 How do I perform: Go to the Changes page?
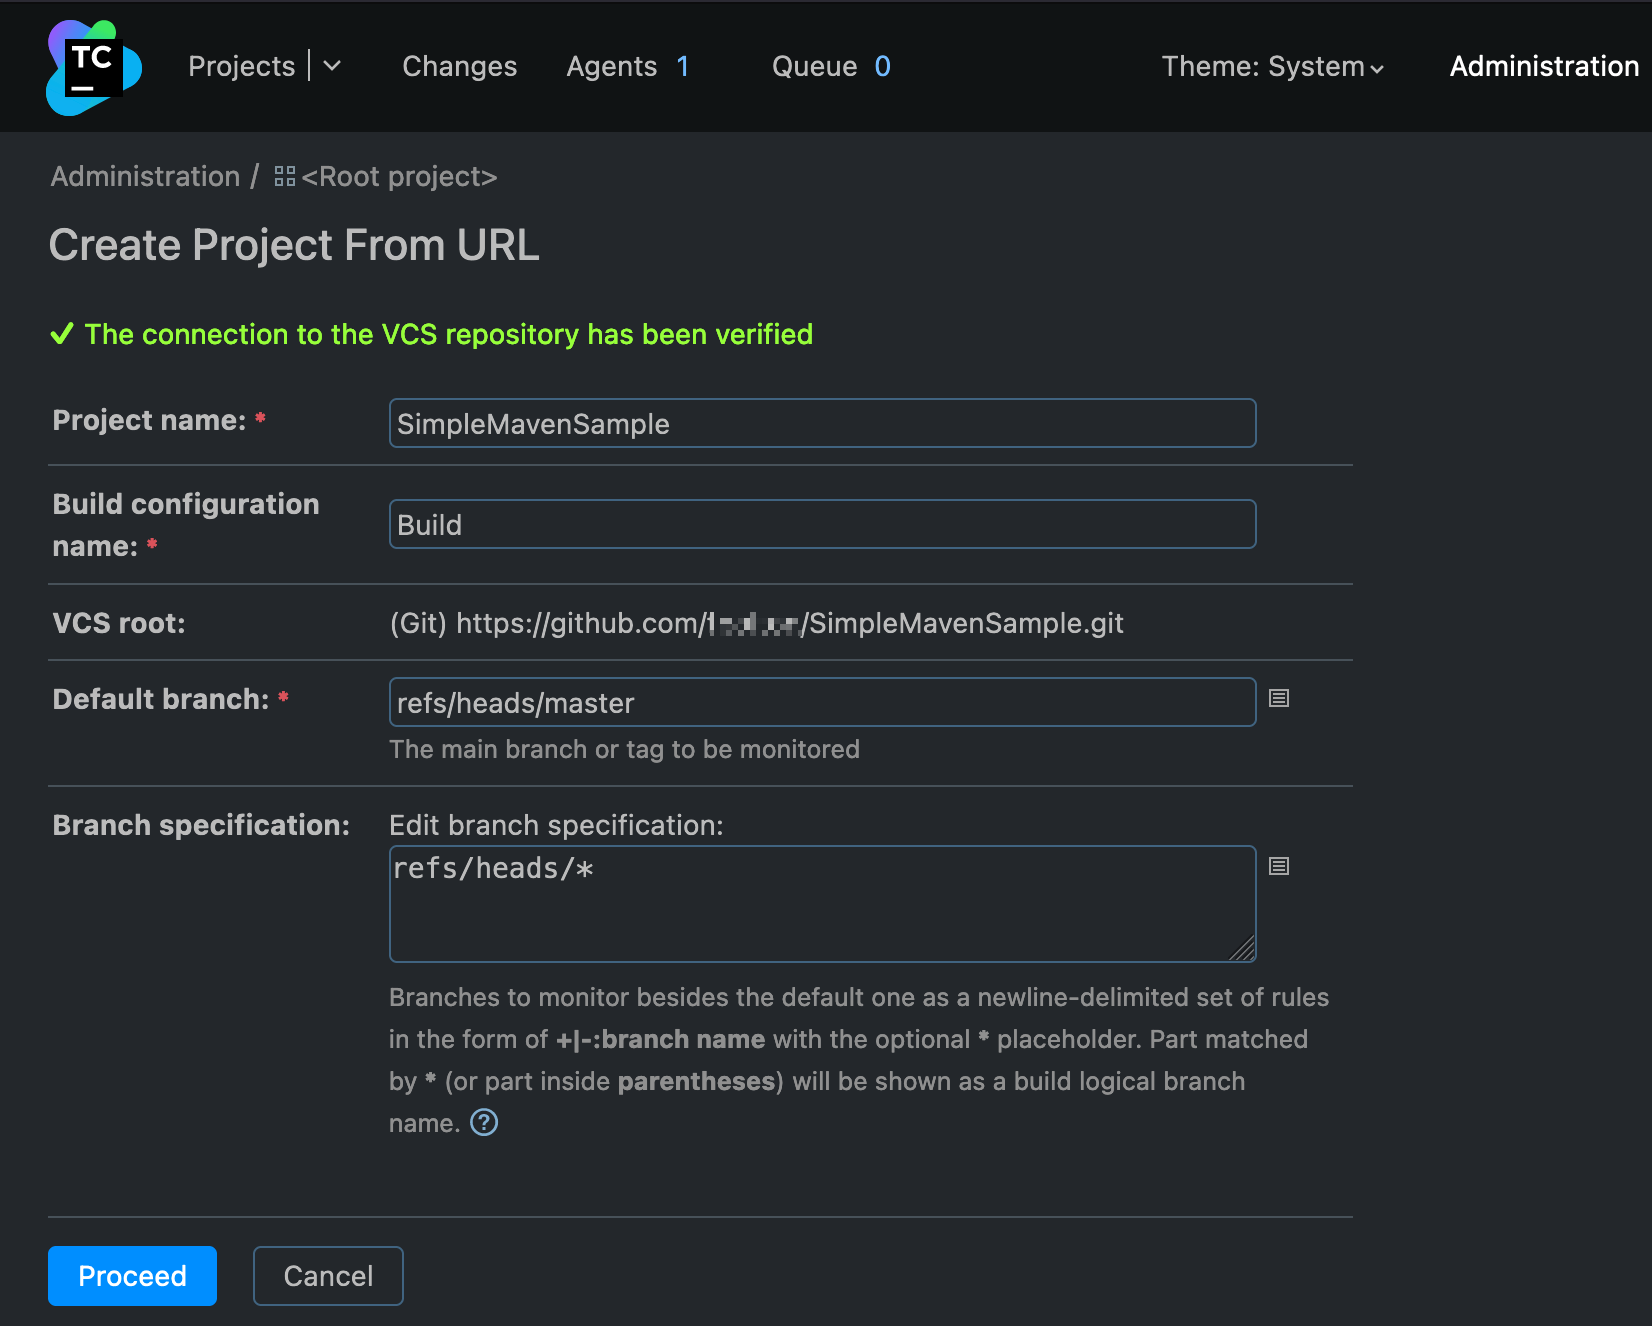459,66
